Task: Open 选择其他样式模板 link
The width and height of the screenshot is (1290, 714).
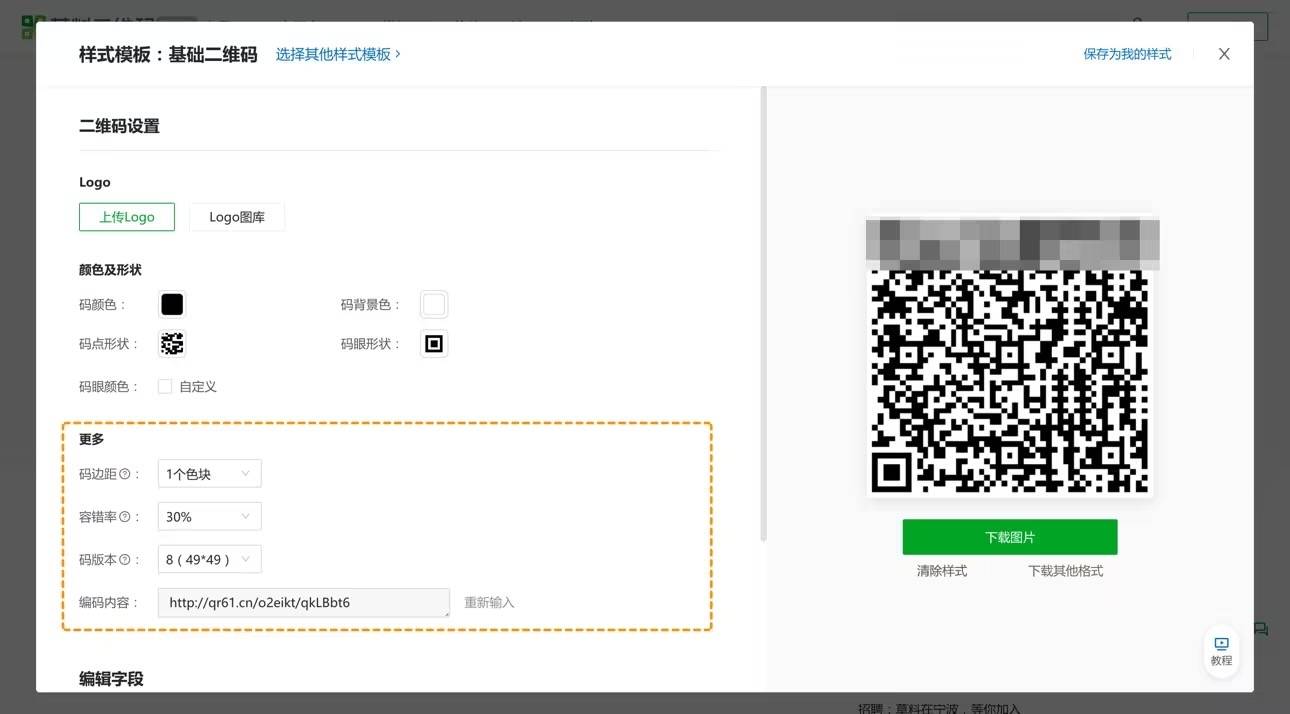Action: click(338, 54)
